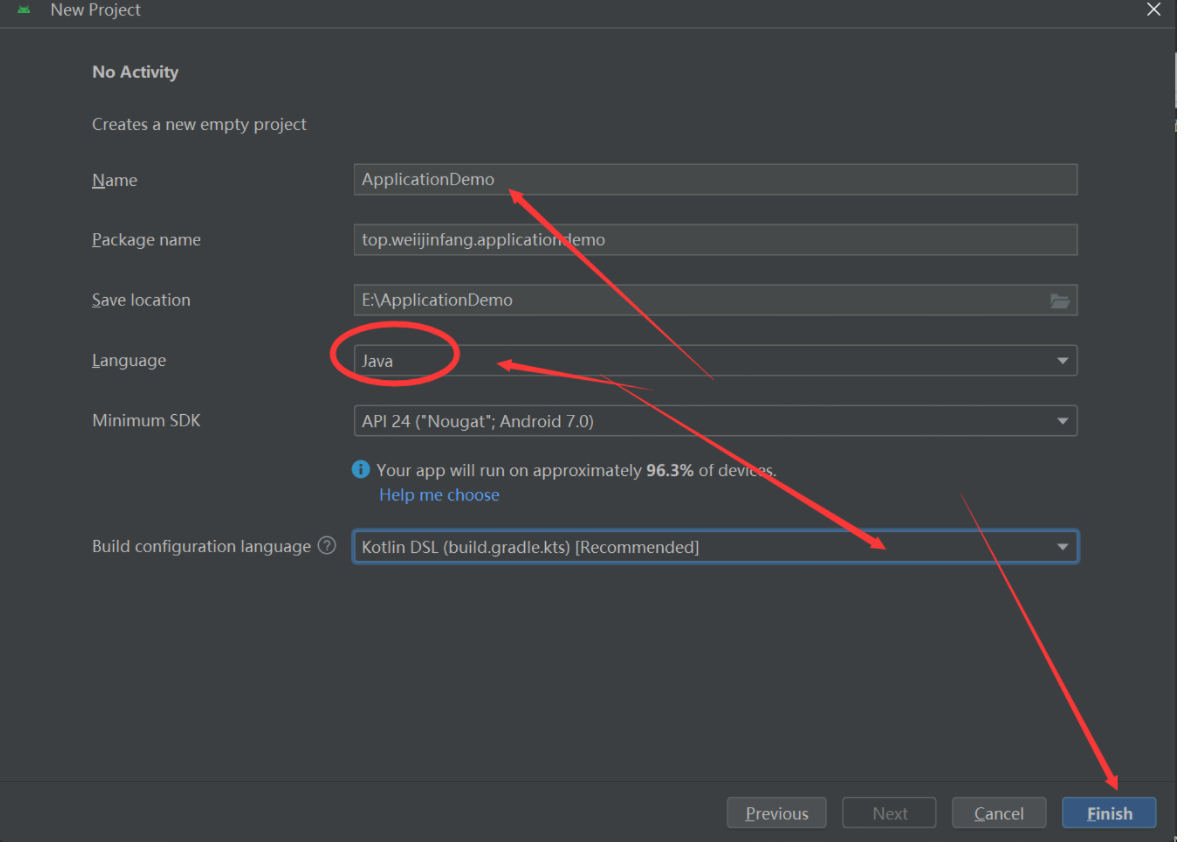The image size is (1185, 842).
Task: Click the Name label
Action: [x=115, y=180]
